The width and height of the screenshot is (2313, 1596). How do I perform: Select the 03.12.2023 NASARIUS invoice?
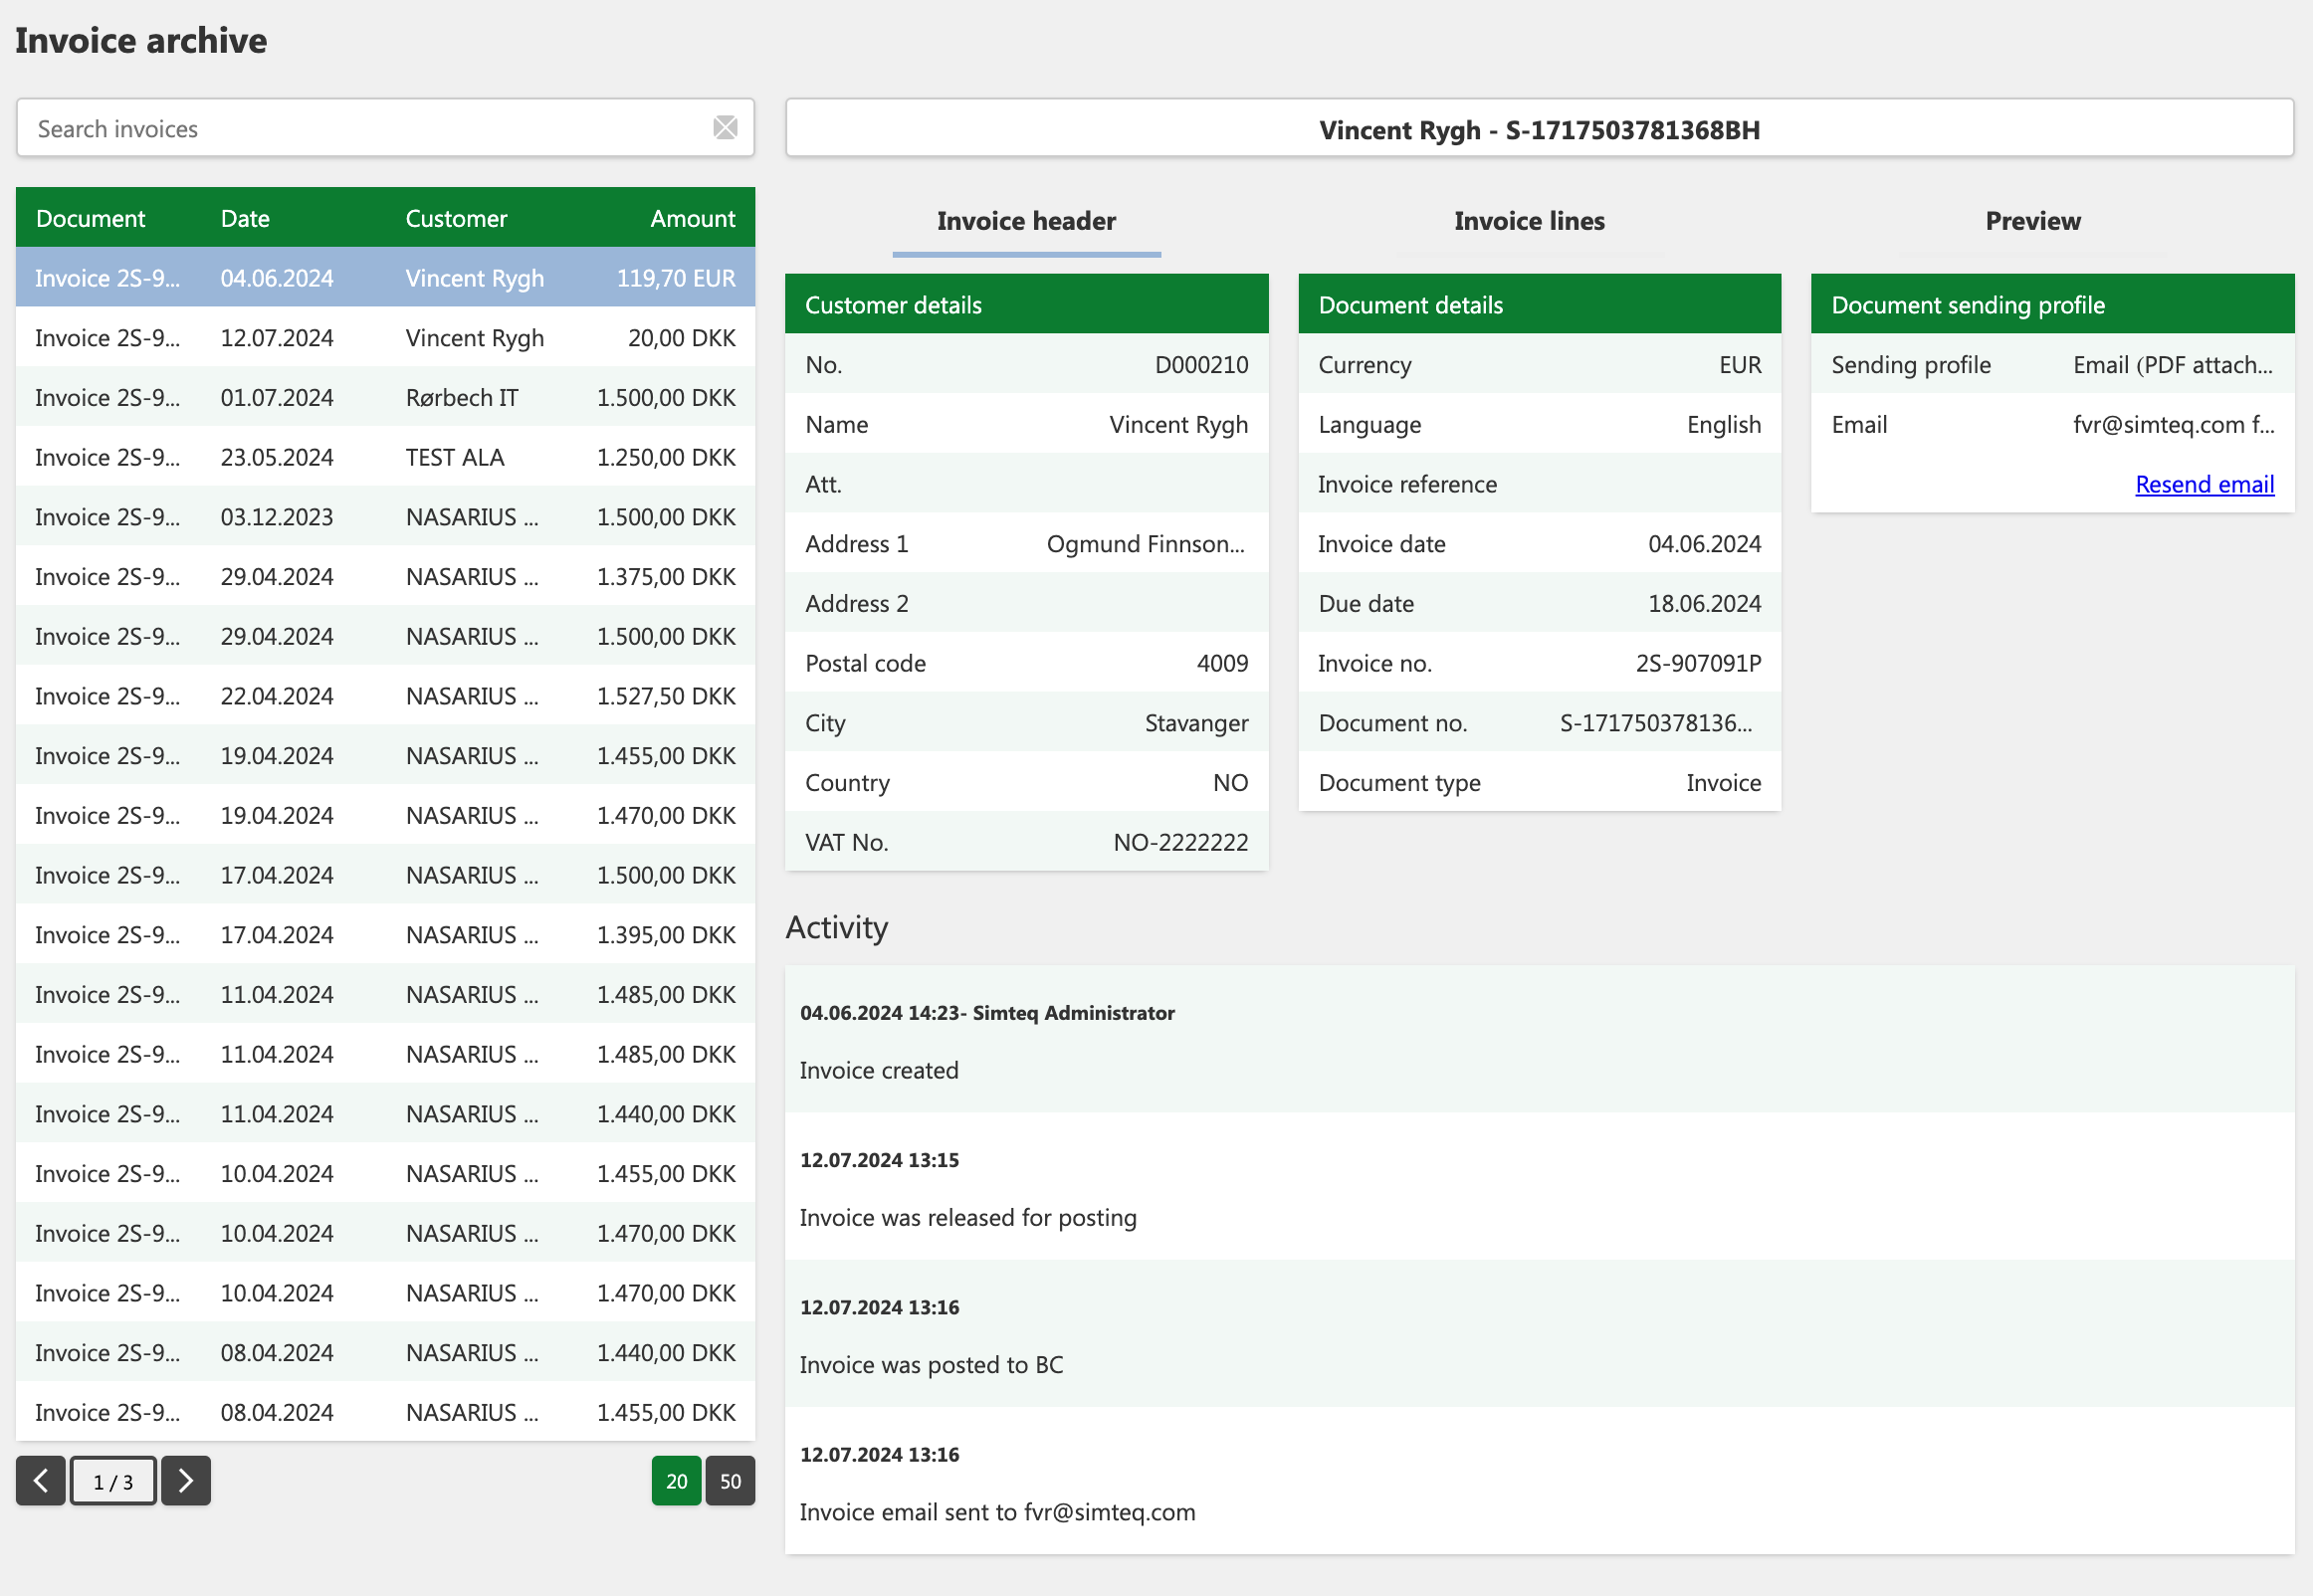point(385,517)
